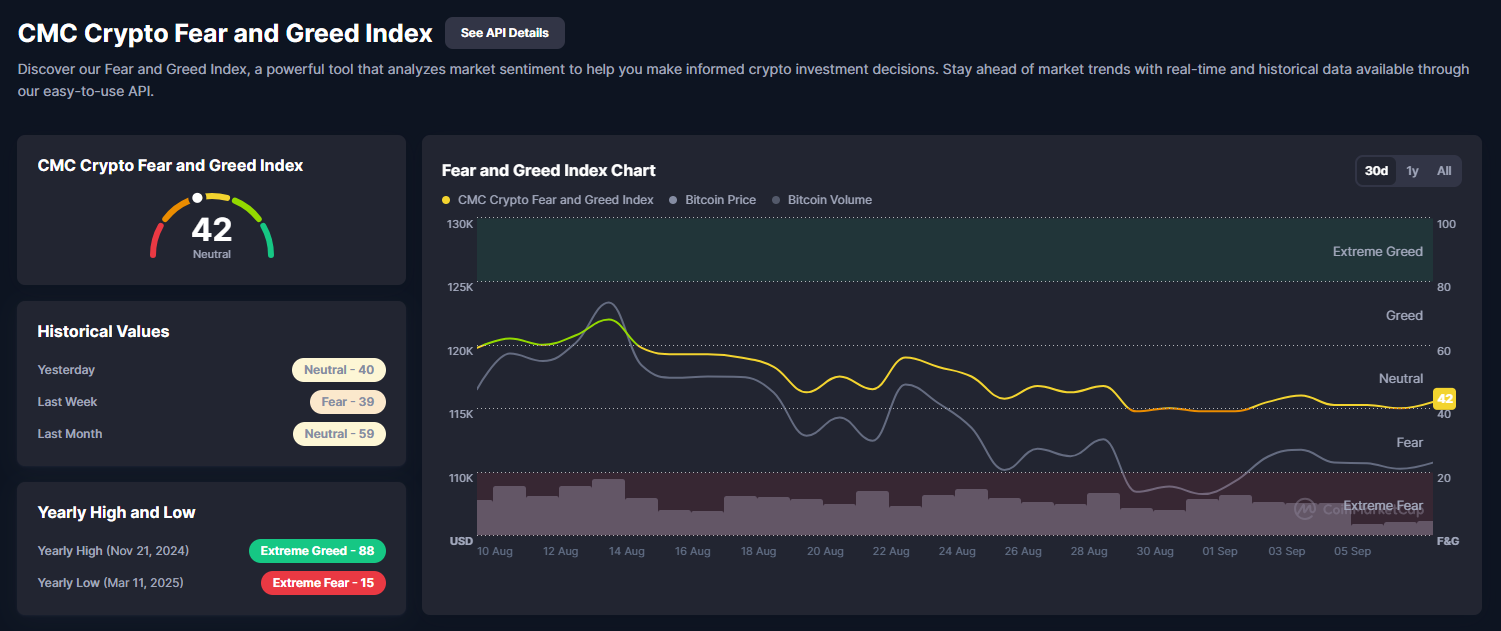Click the Extreme Fear - 15 badge

tap(323, 583)
